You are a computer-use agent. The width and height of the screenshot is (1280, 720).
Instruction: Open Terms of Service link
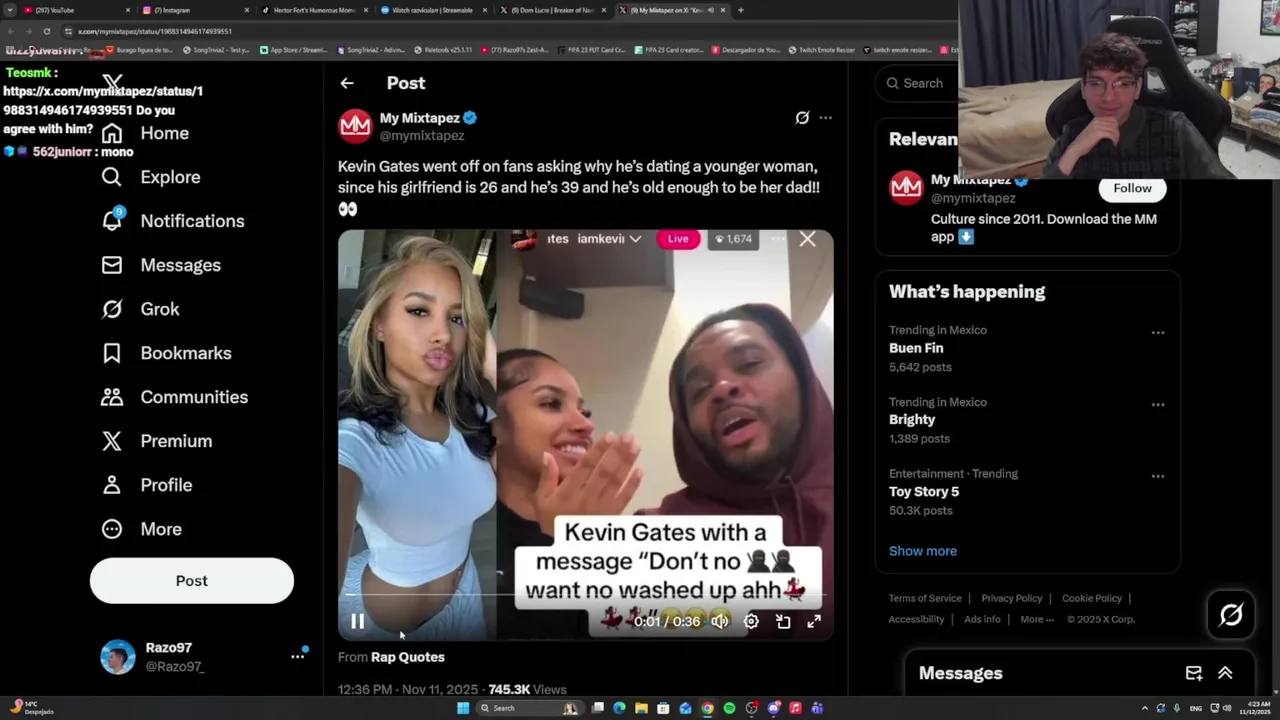click(925, 598)
